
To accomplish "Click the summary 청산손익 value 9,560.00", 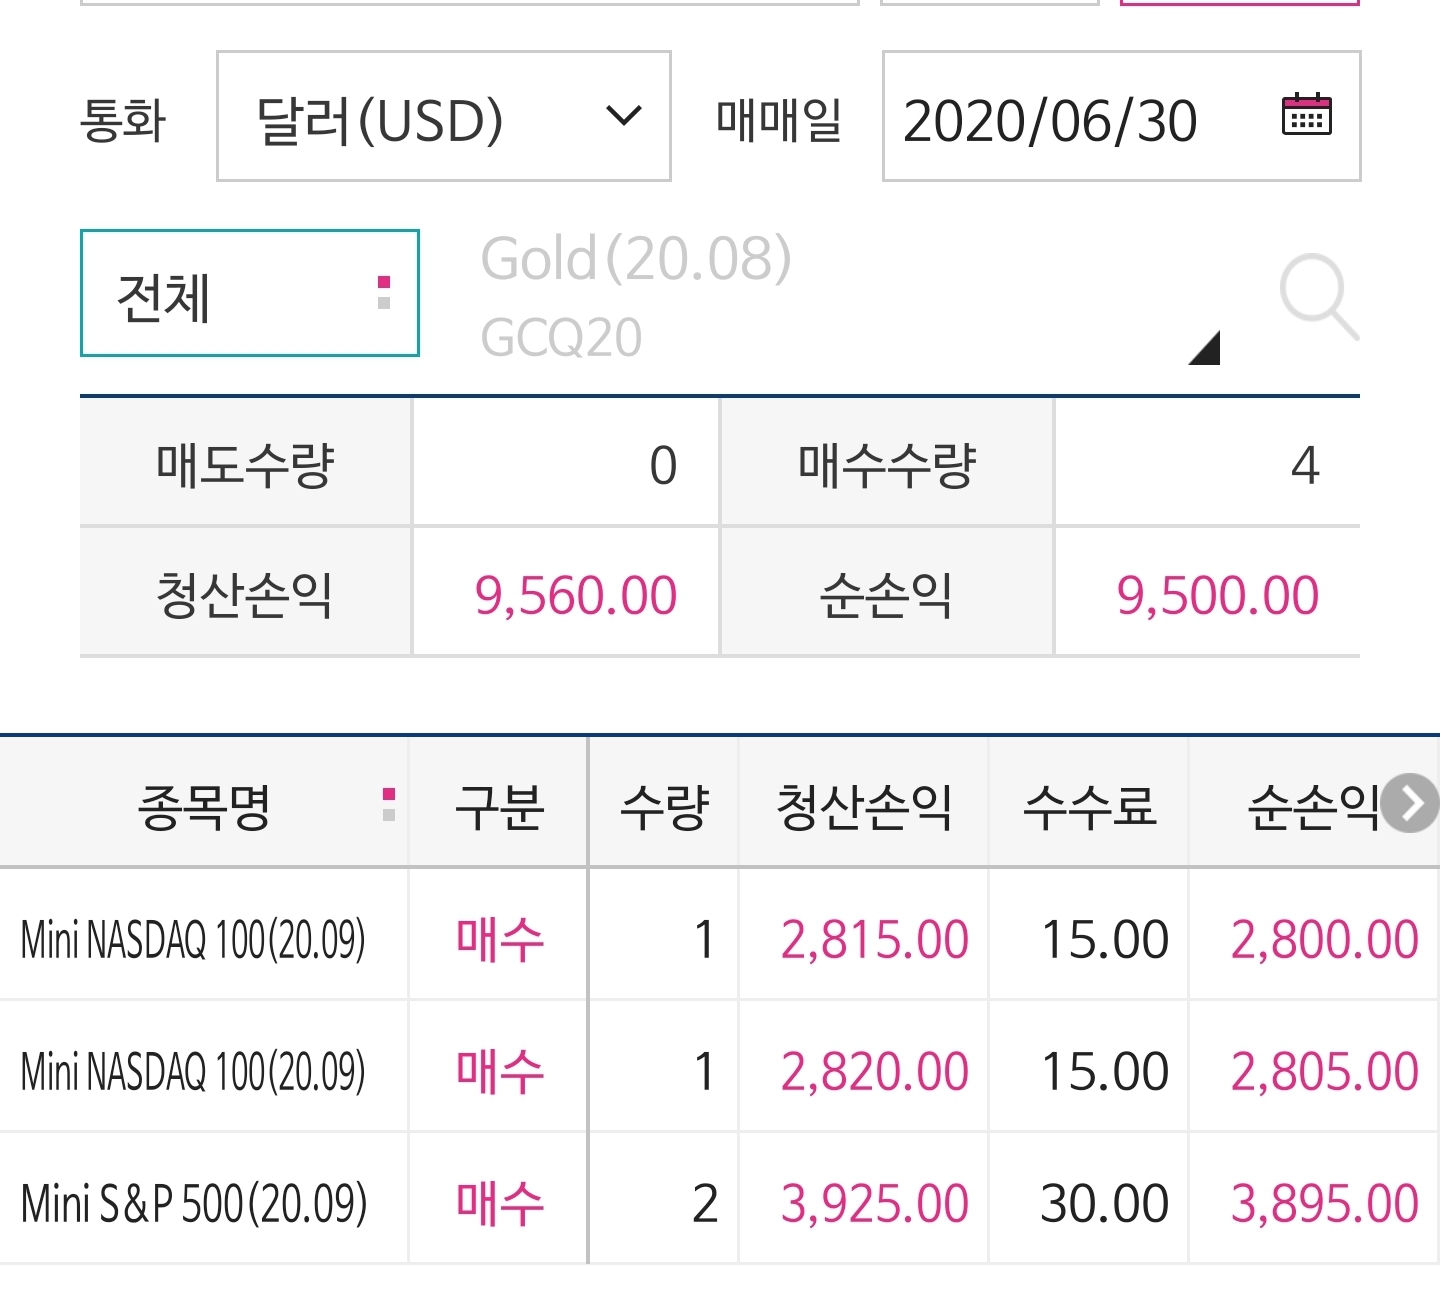I will (x=576, y=595).
